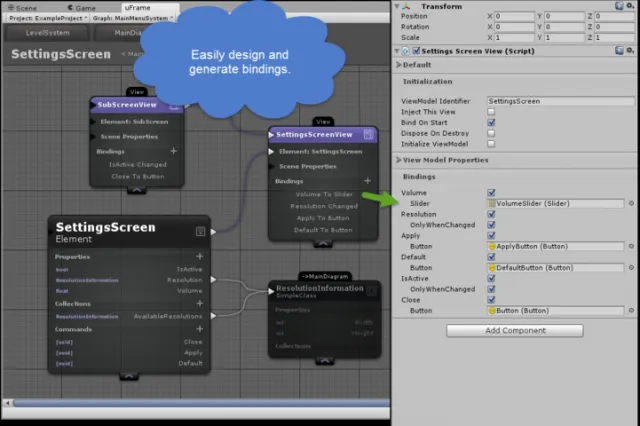
Task: Switch to the Game tab
Action: pyautogui.click(x=81, y=8)
